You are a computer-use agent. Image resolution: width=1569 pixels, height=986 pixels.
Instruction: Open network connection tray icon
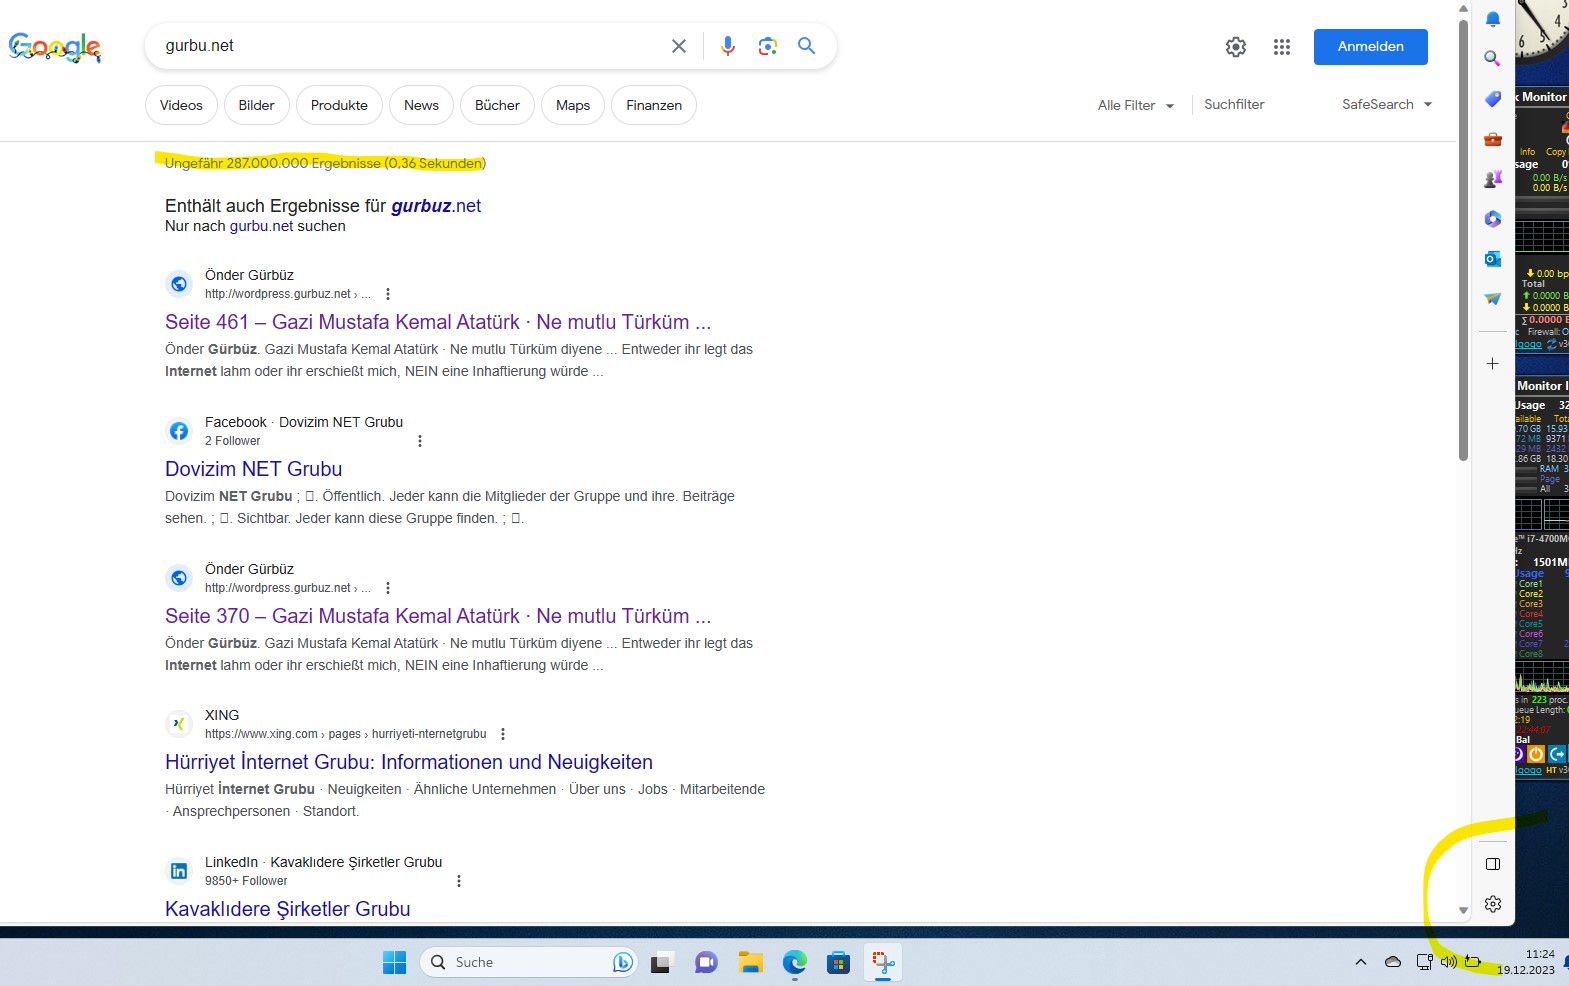pyautogui.click(x=1424, y=962)
